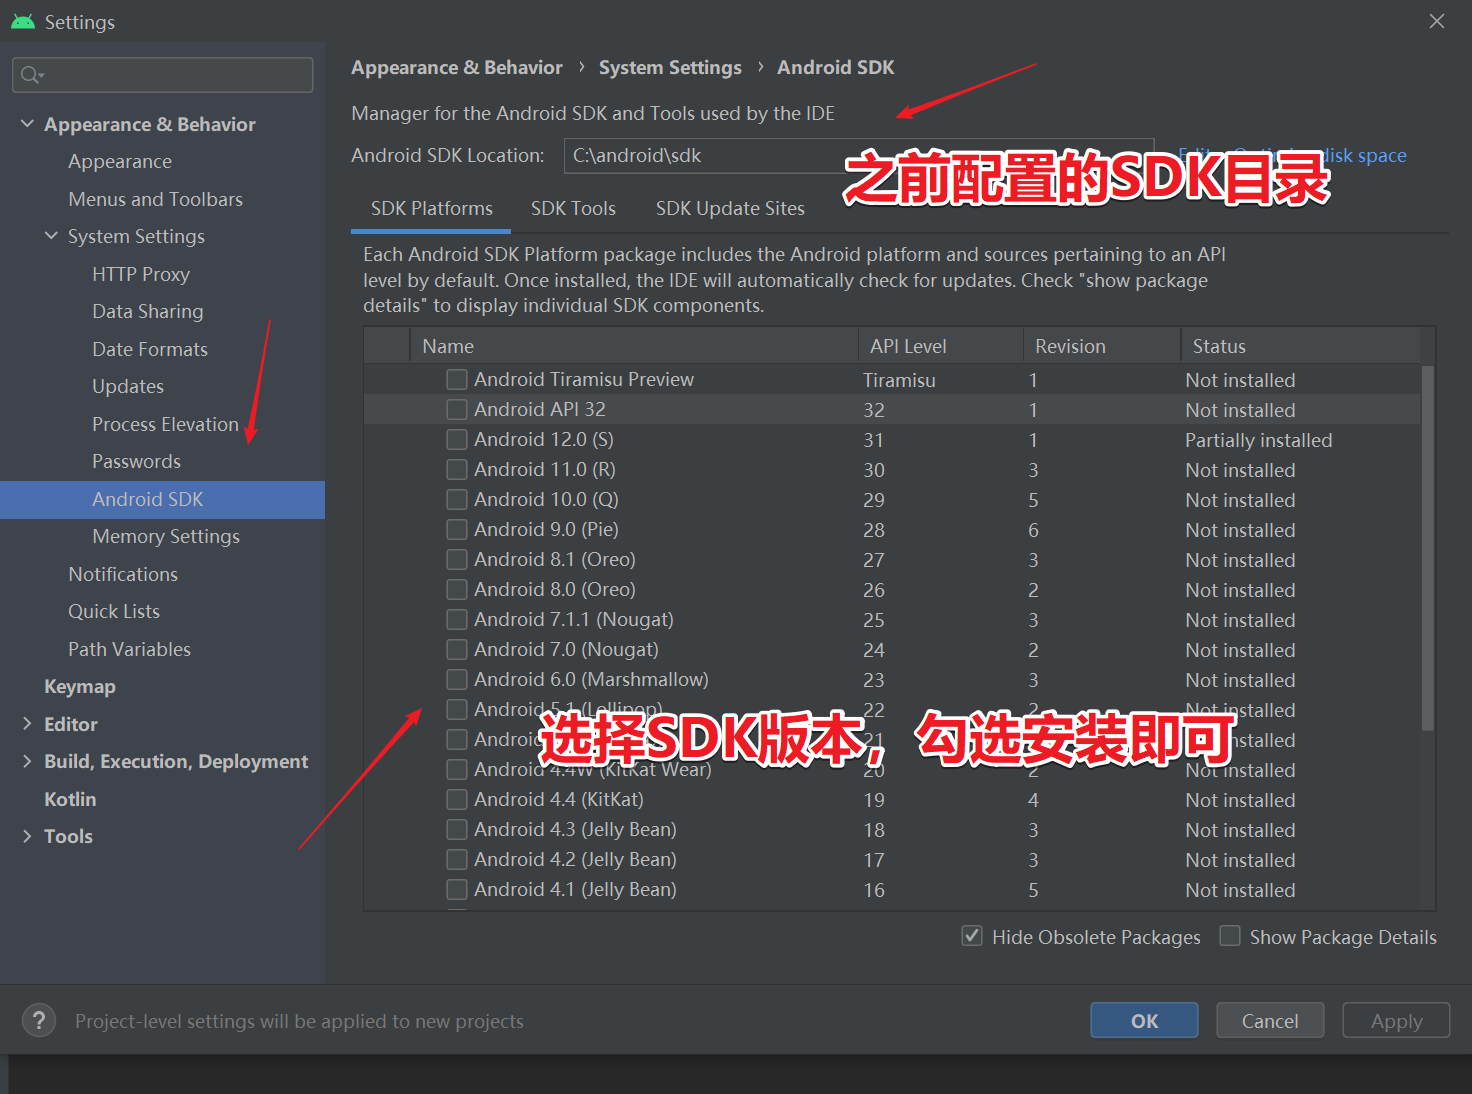Check the Android 9.0 (Pie) checkbox
Viewport: 1472px width, 1094px height.
coord(457,529)
